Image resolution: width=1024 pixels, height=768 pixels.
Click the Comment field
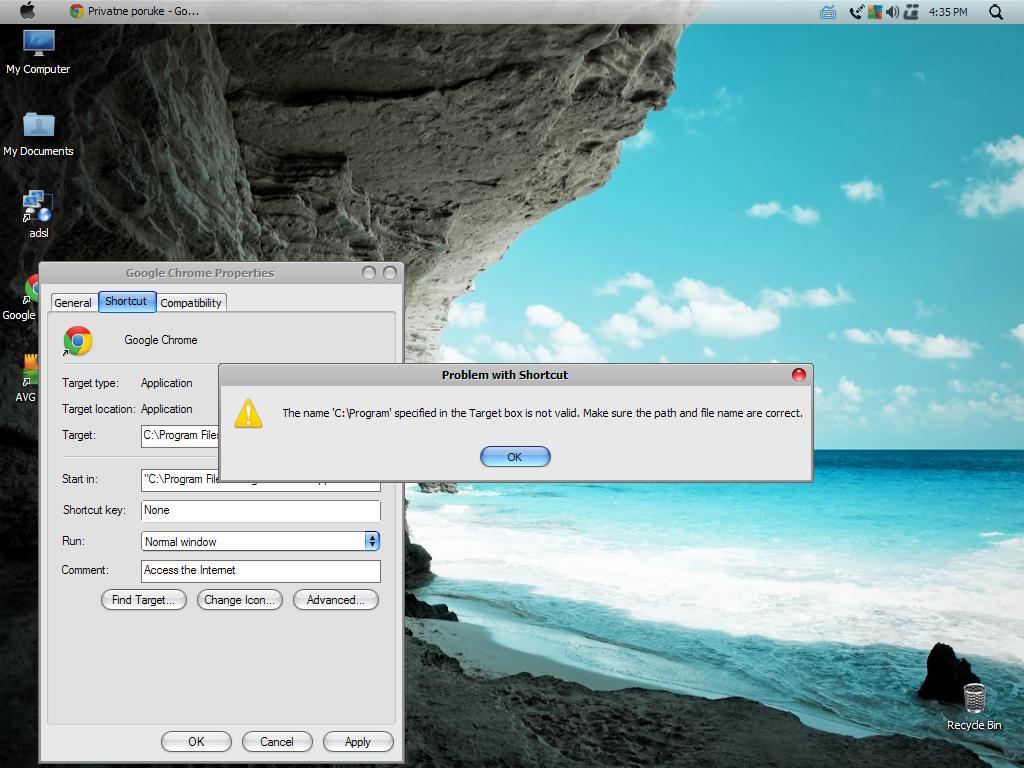pyautogui.click(x=261, y=570)
